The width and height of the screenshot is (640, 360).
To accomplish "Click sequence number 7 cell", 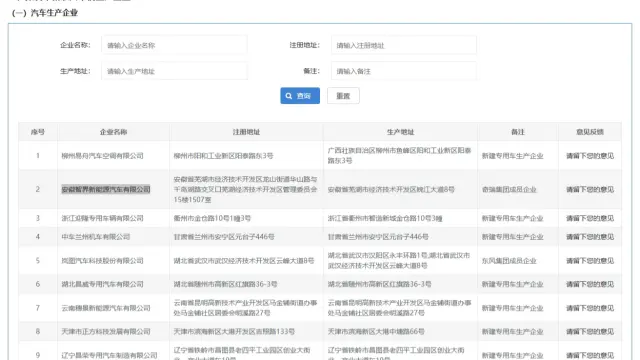I will click(38, 308).
